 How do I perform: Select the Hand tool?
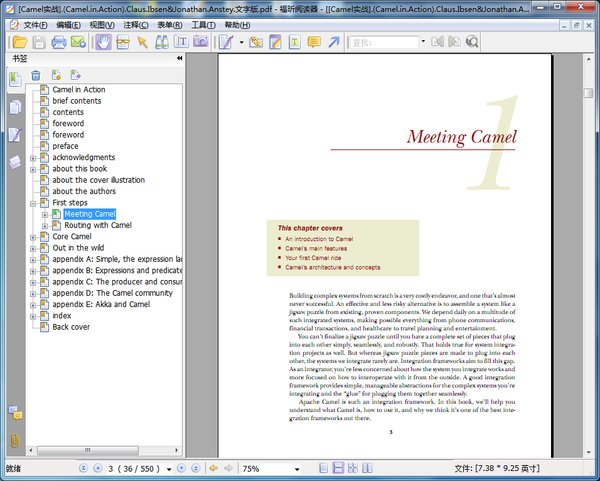pyautogui.click(x=103, y=42)
